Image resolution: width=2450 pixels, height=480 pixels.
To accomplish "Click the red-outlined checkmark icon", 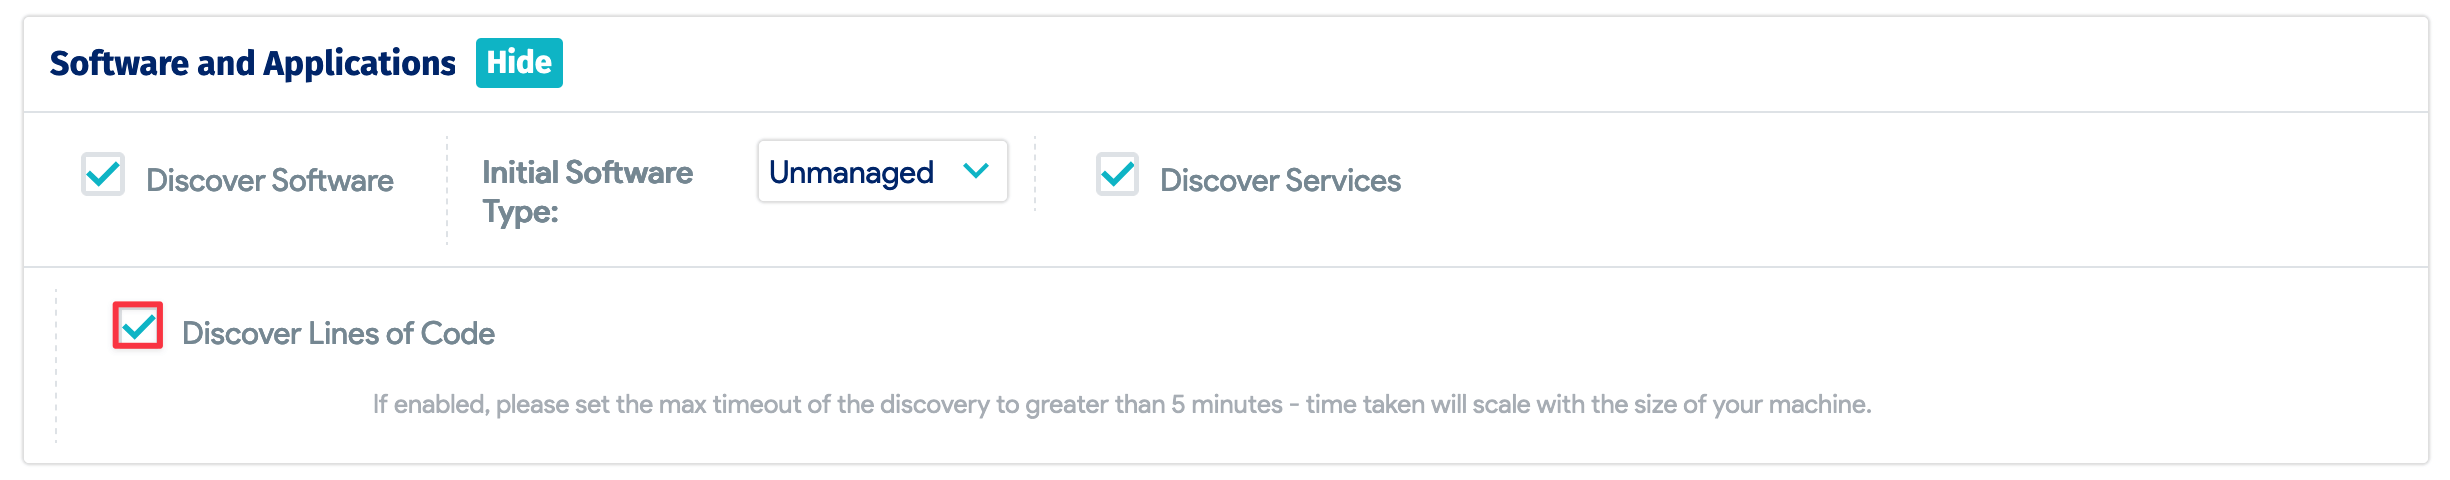I will click(x=138, y=326).
